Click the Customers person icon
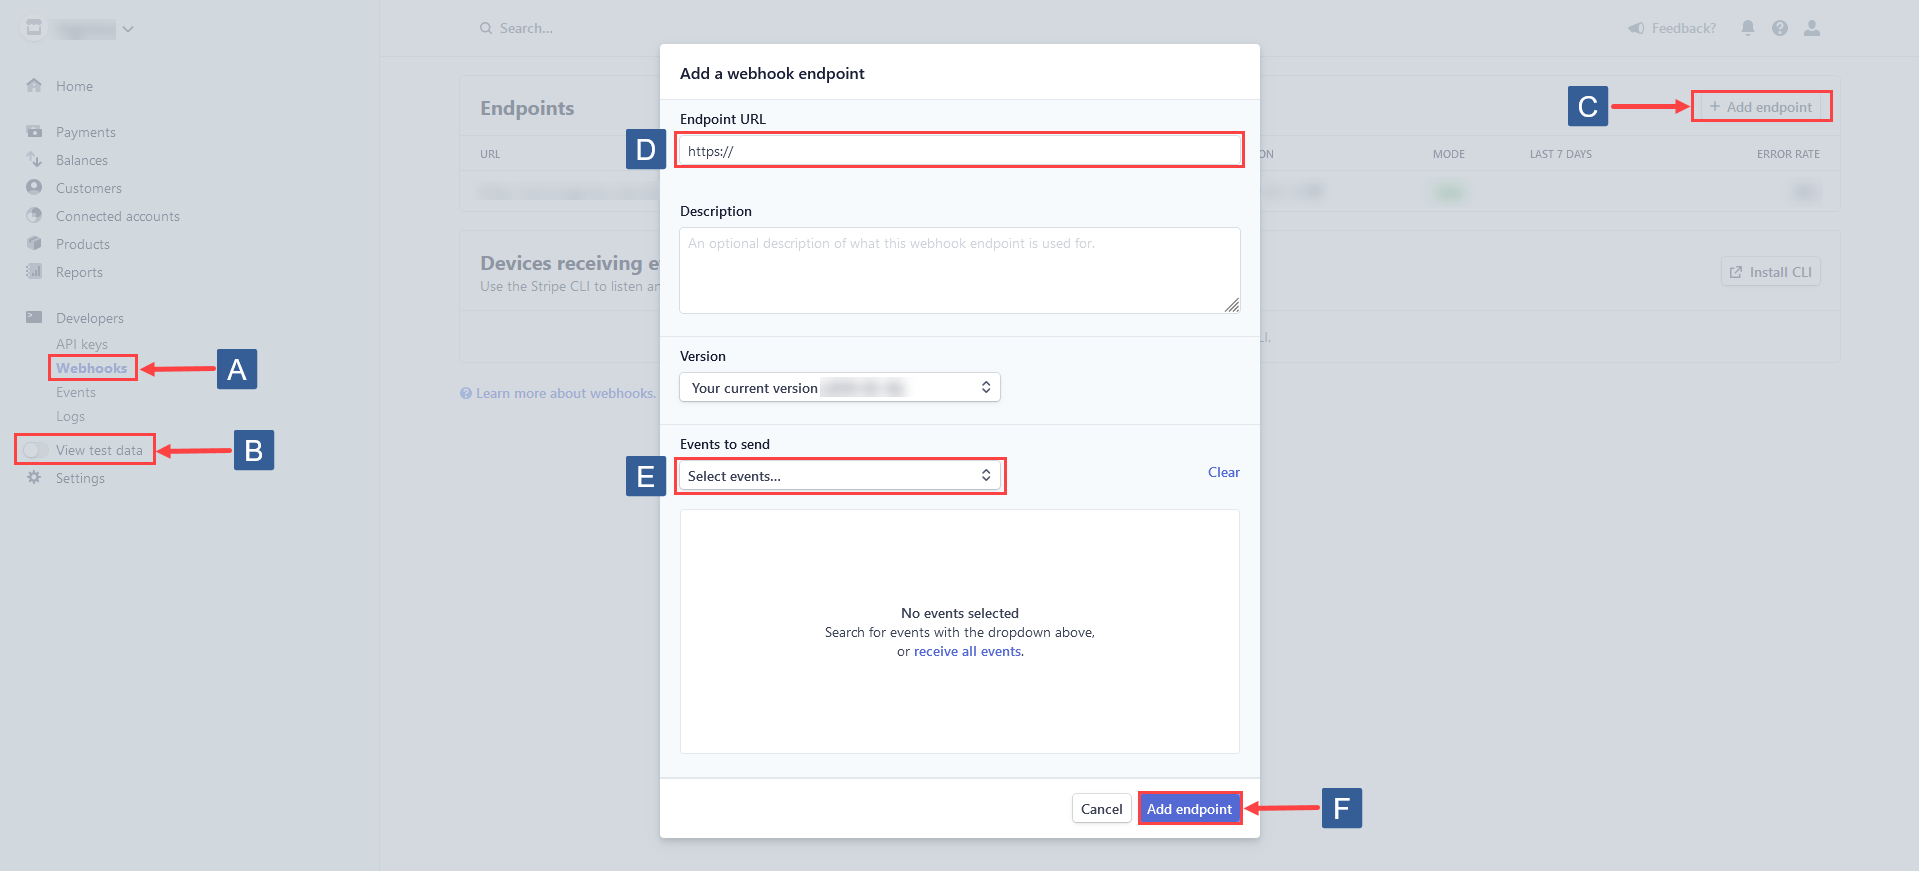1919x871 pixels. coord(34,187)
